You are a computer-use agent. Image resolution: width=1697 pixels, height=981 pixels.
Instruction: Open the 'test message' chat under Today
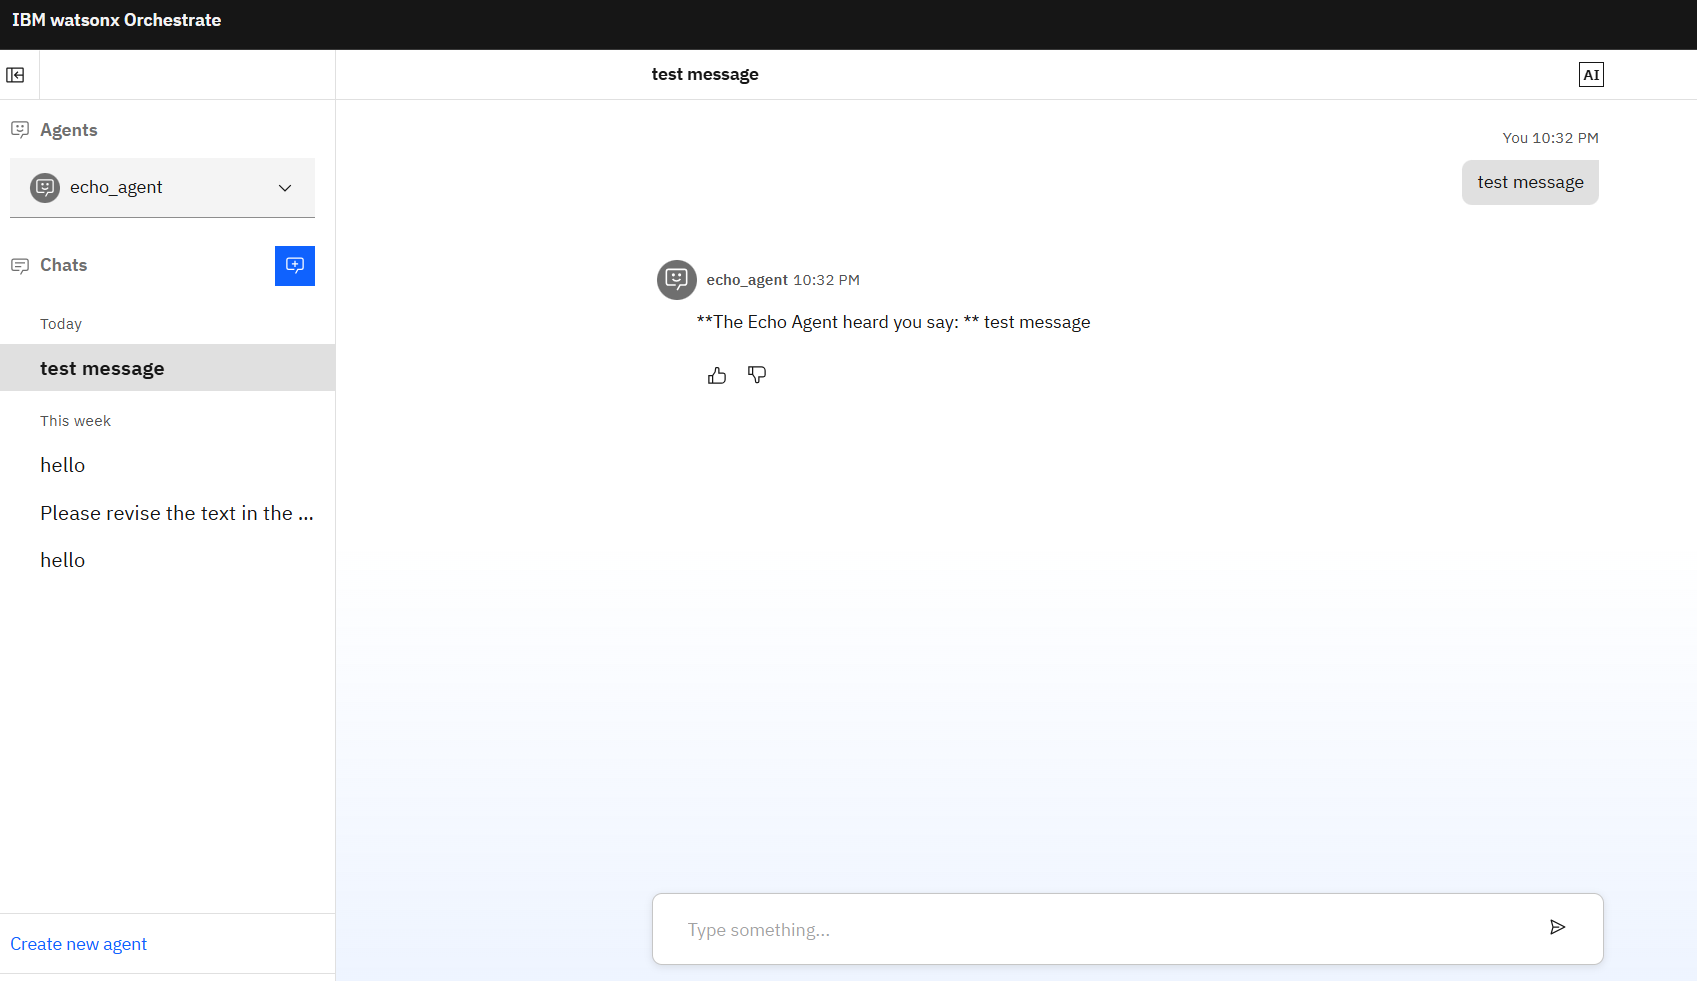pyautogui.click(x=168, y=368)
